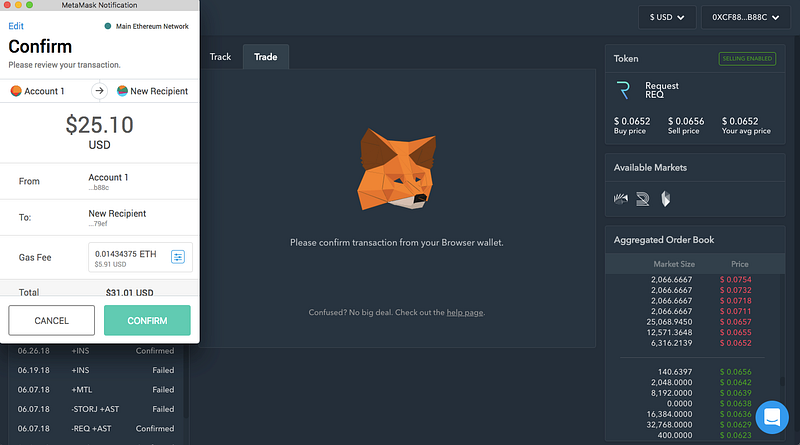Viewport: 800px width, 445px height.
Task: Click the New Recipient avatar icon
Action: point(122,91)
